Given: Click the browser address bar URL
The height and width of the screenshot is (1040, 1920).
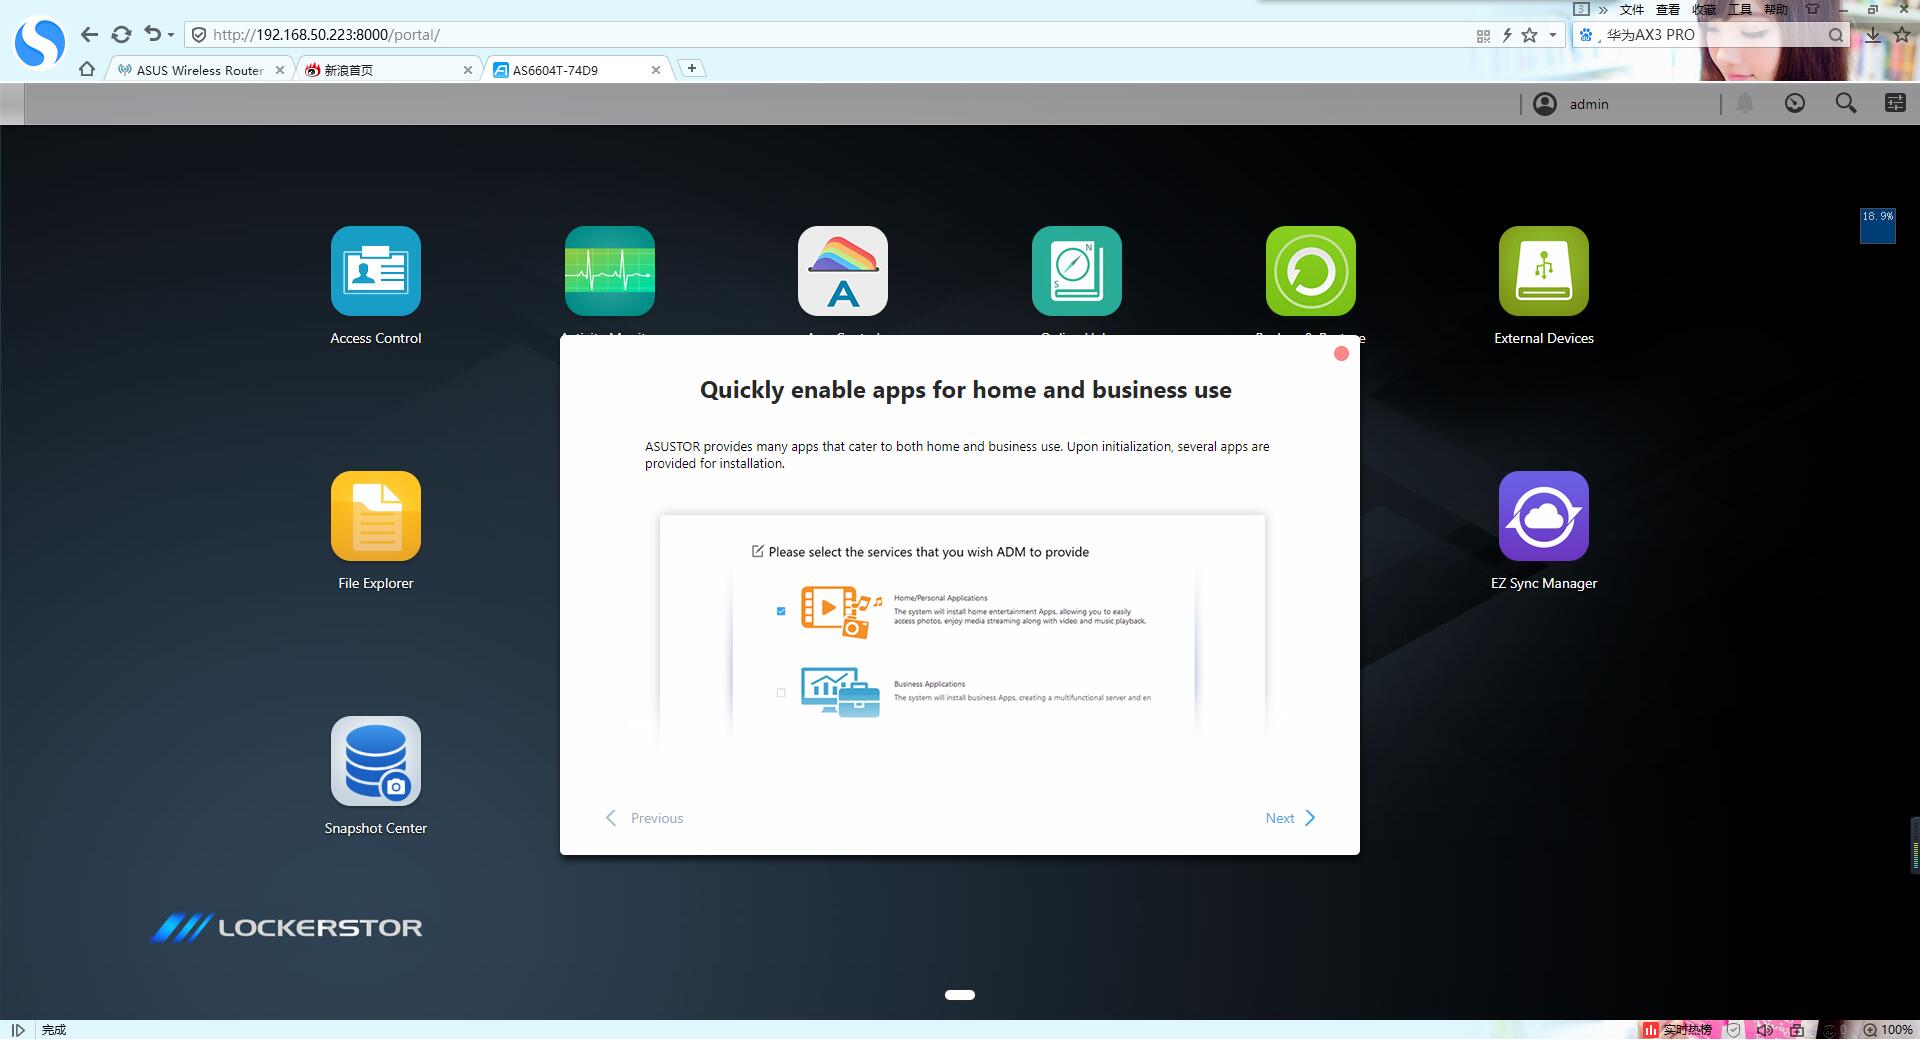Looking at the screenshot, I should click(326, 35).
